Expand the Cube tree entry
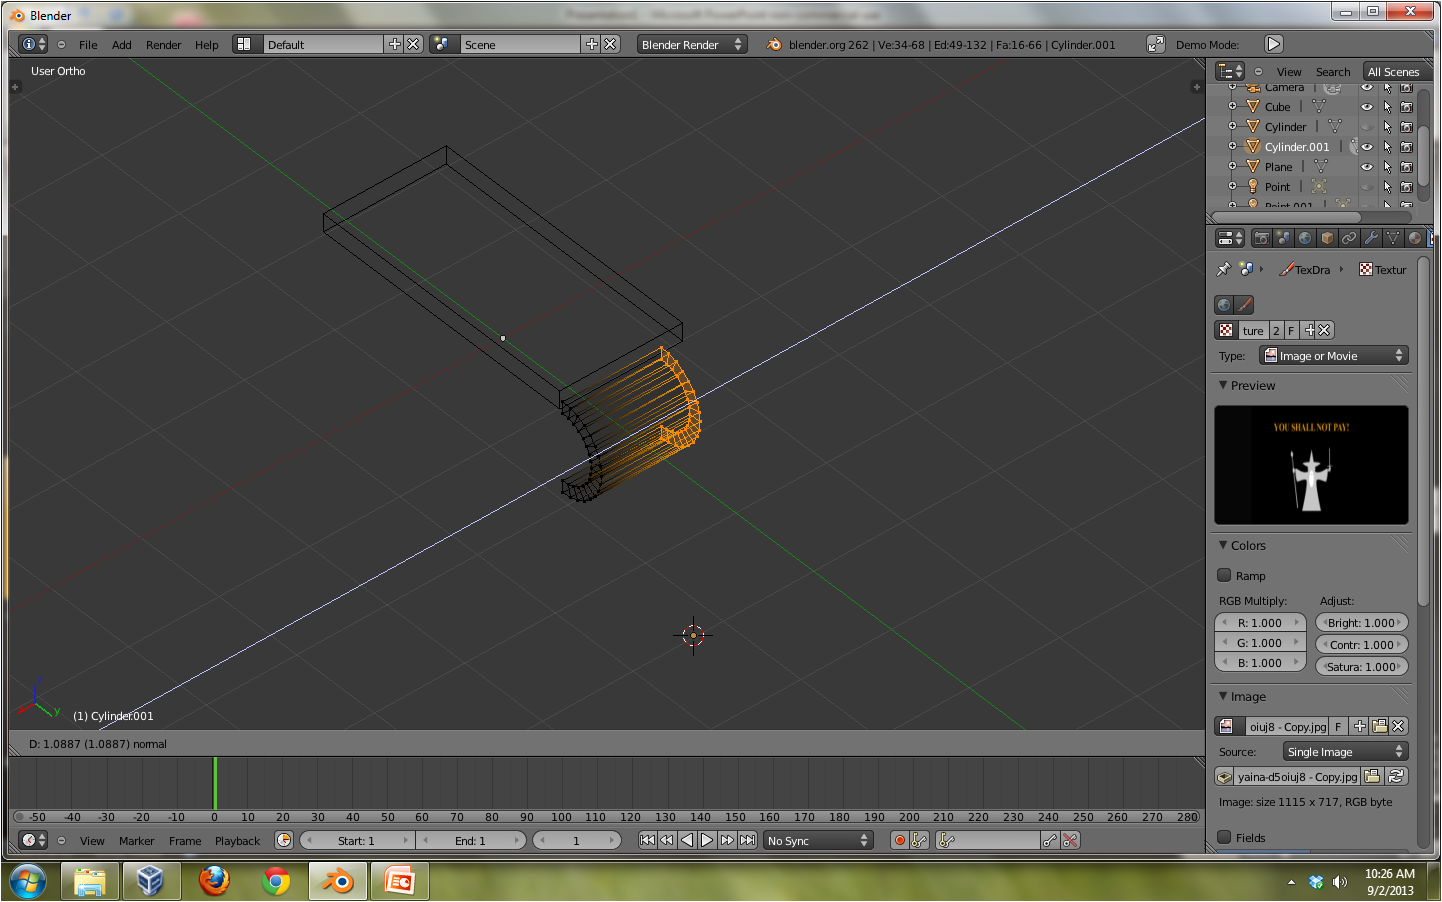 (x=1233, y=105)
